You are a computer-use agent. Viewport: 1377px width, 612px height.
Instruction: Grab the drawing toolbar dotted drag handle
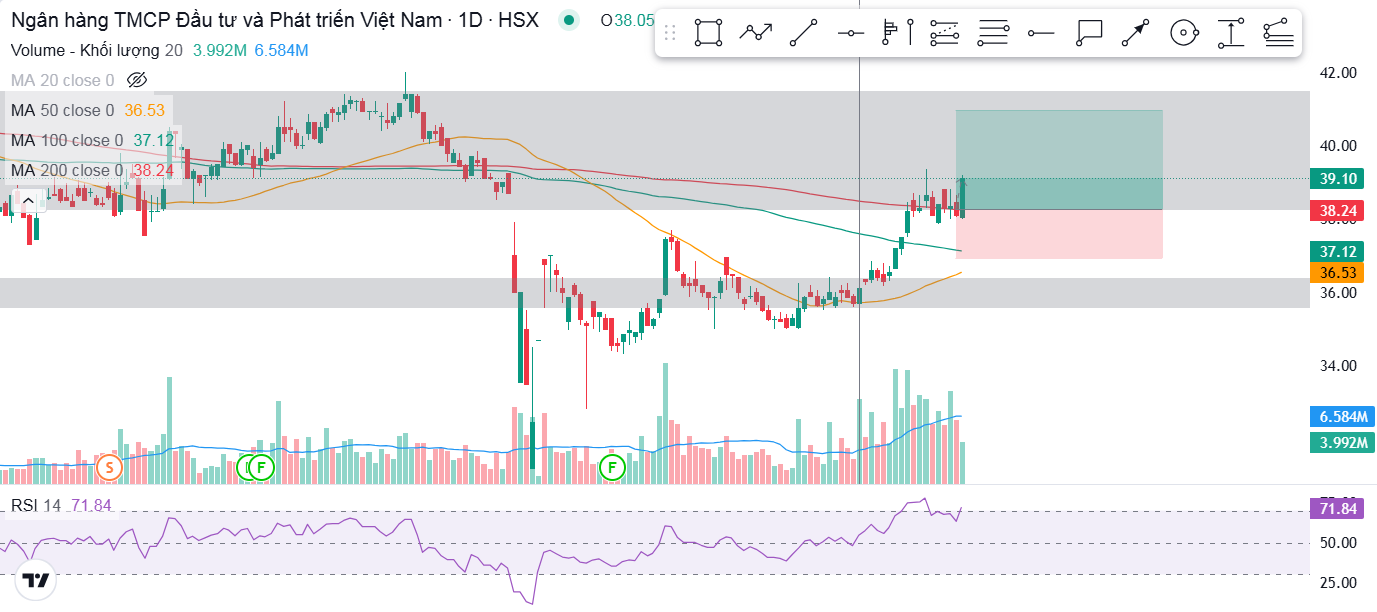point(671,33)
